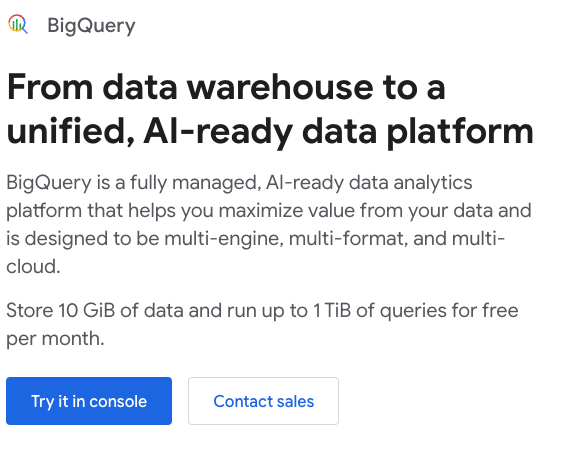The width and height of the screenshot is (573, 458).
Task: Click the word "cloud." ending the description
Action: click(x=33, y=266)
